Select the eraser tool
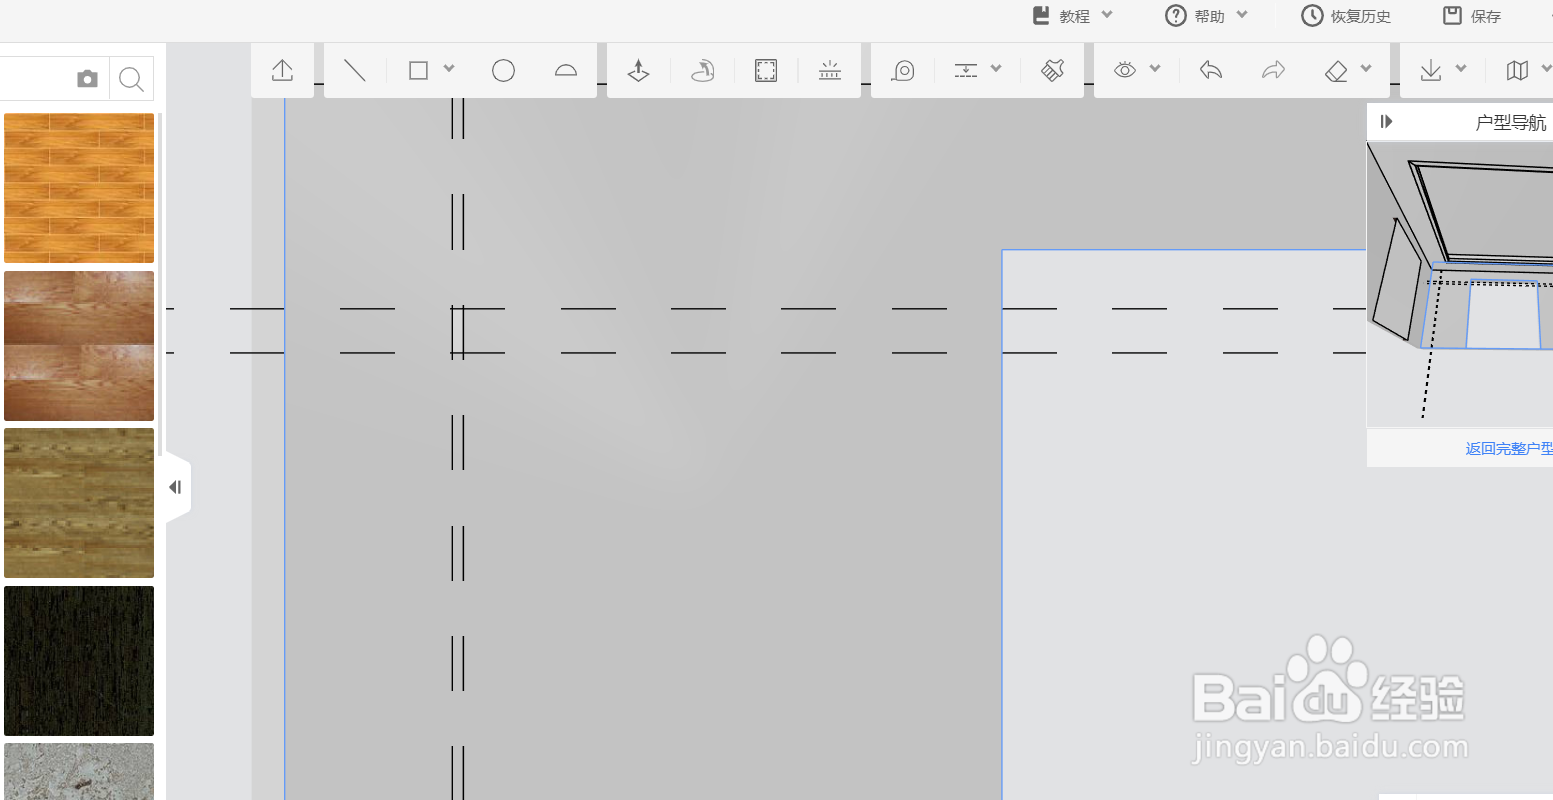 point(1336,71)
